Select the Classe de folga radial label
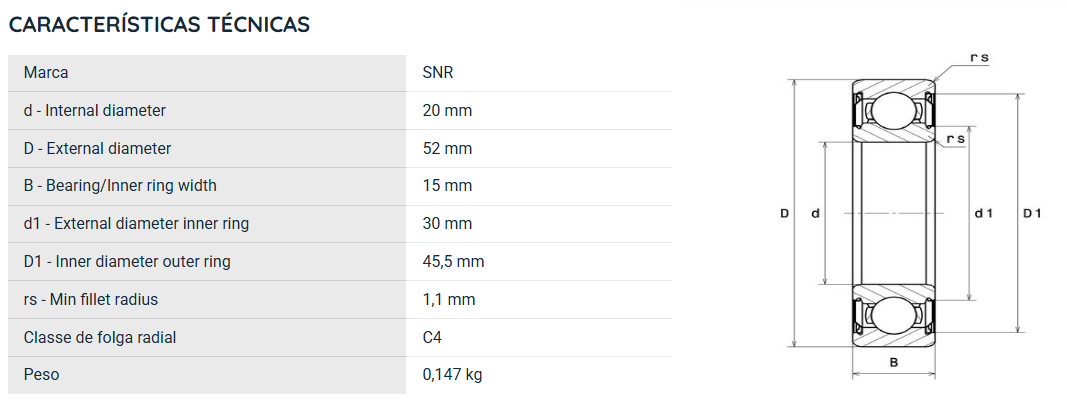Screen dimensions: 1067x418 tap(100, 338)
